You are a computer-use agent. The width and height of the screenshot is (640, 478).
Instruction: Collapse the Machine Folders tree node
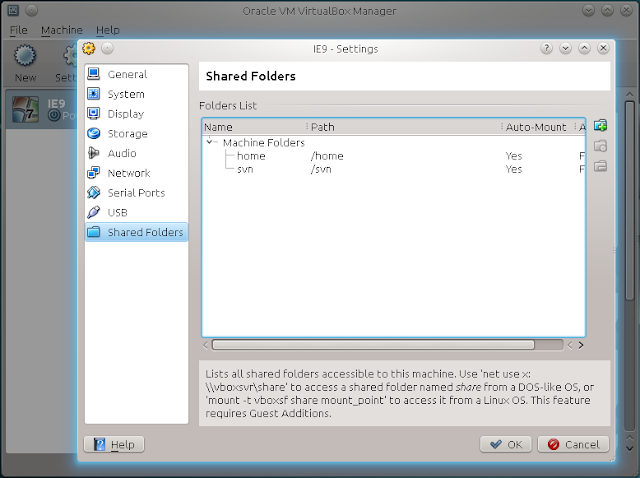(209, 142)
